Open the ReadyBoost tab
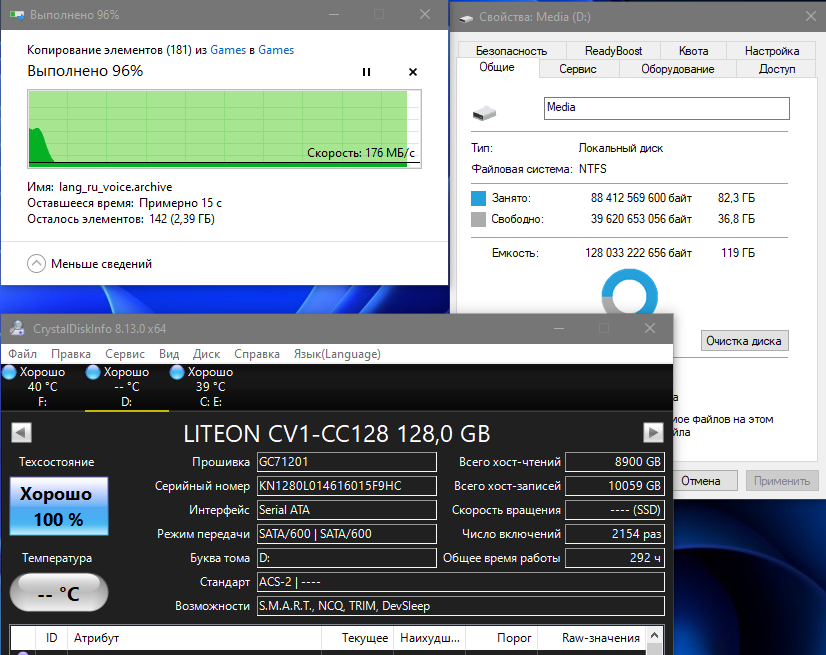This screenshot has width=826, height=655. pos(613,51)
